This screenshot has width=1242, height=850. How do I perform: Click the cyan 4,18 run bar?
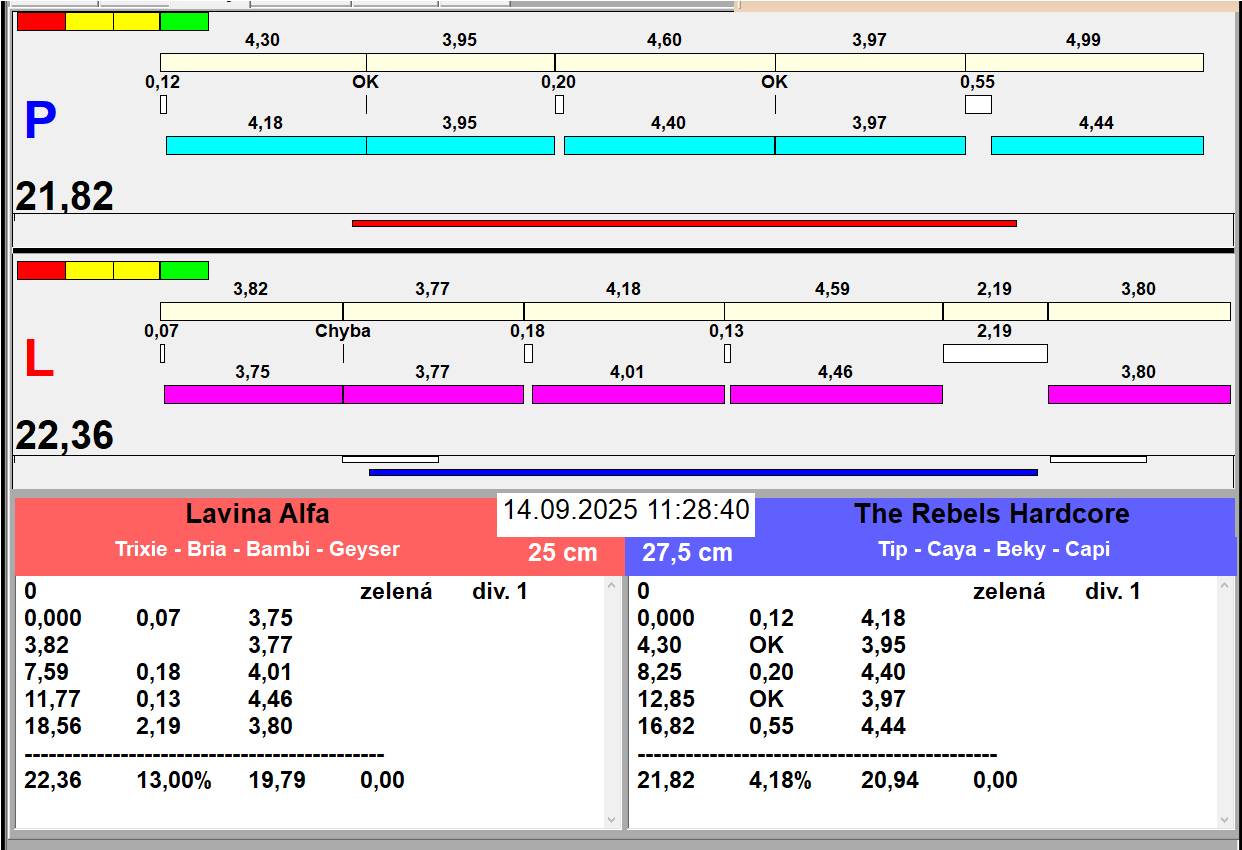pos(266,145)
